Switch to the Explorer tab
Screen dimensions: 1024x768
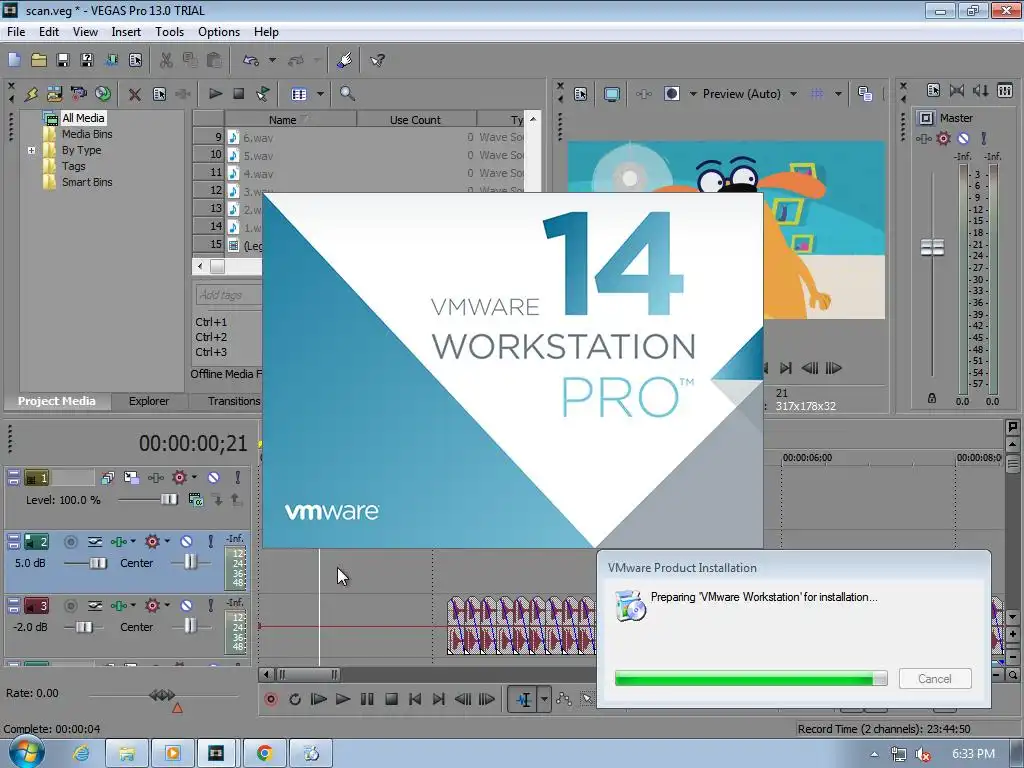pyautogui.click(x=149, y=401)
